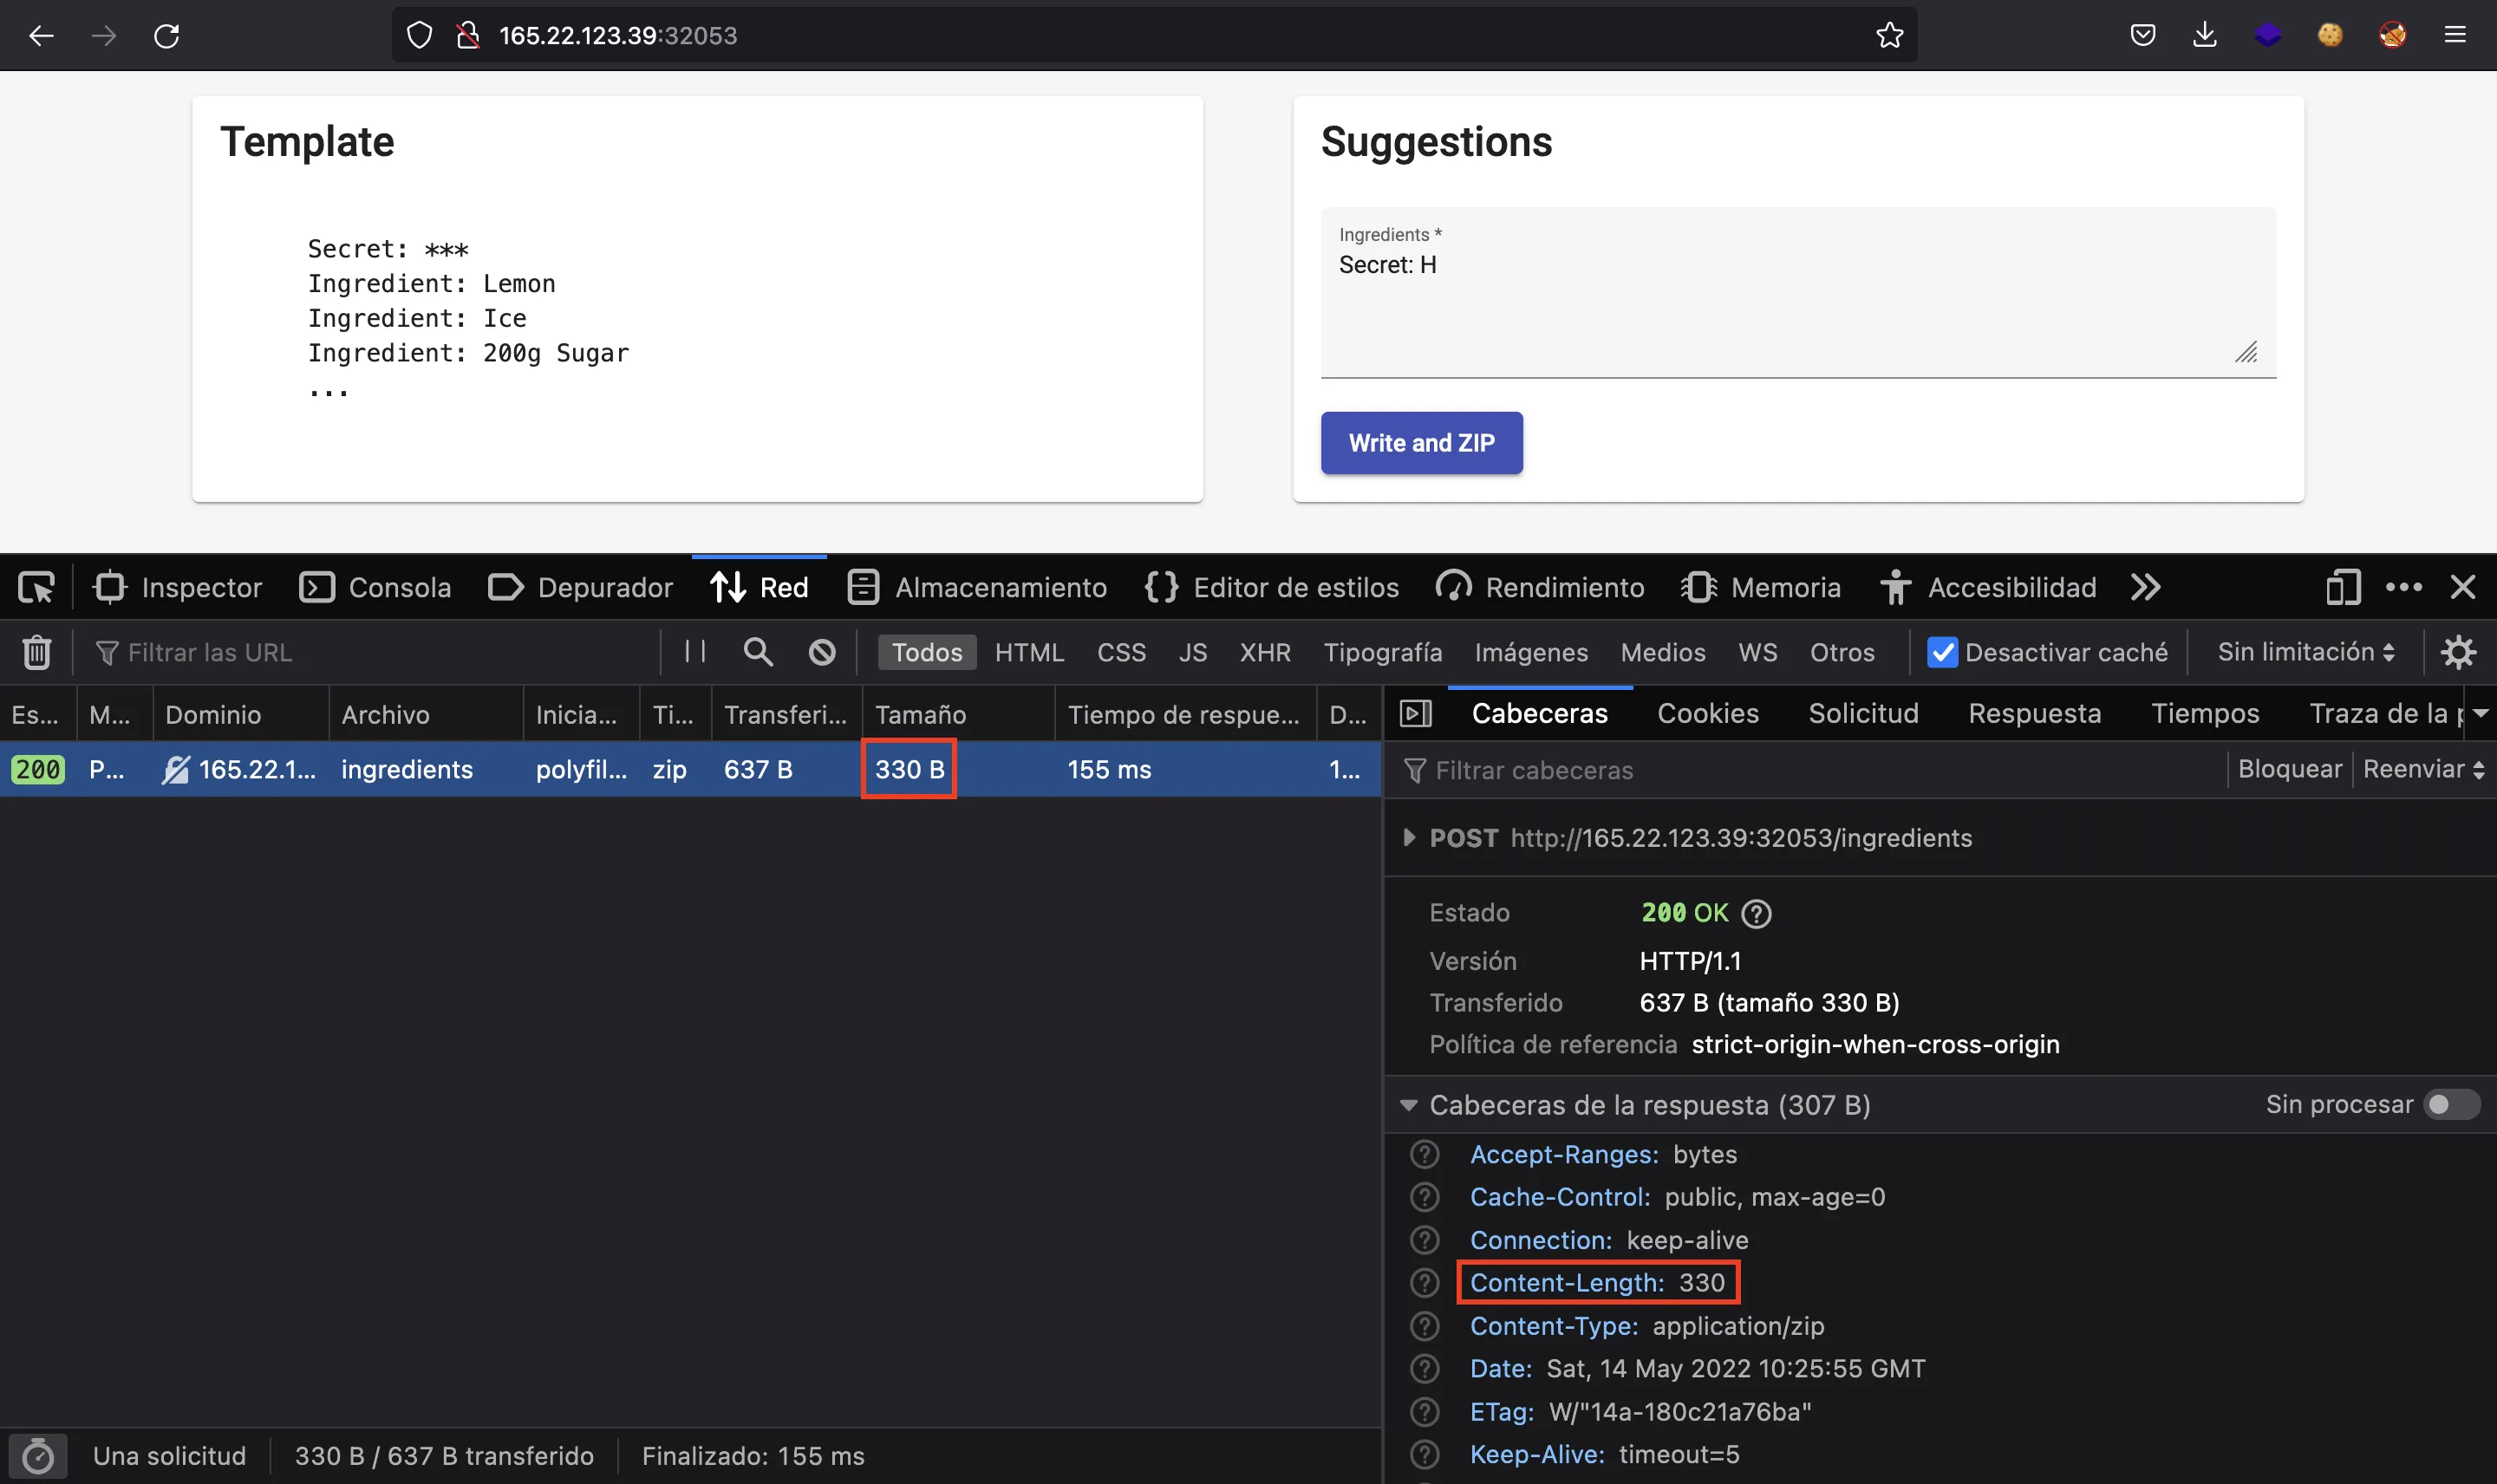View the Tiempos timings tab
The height and width of the screenshot is (1484, 2497).
click(x=2205, y=713)
